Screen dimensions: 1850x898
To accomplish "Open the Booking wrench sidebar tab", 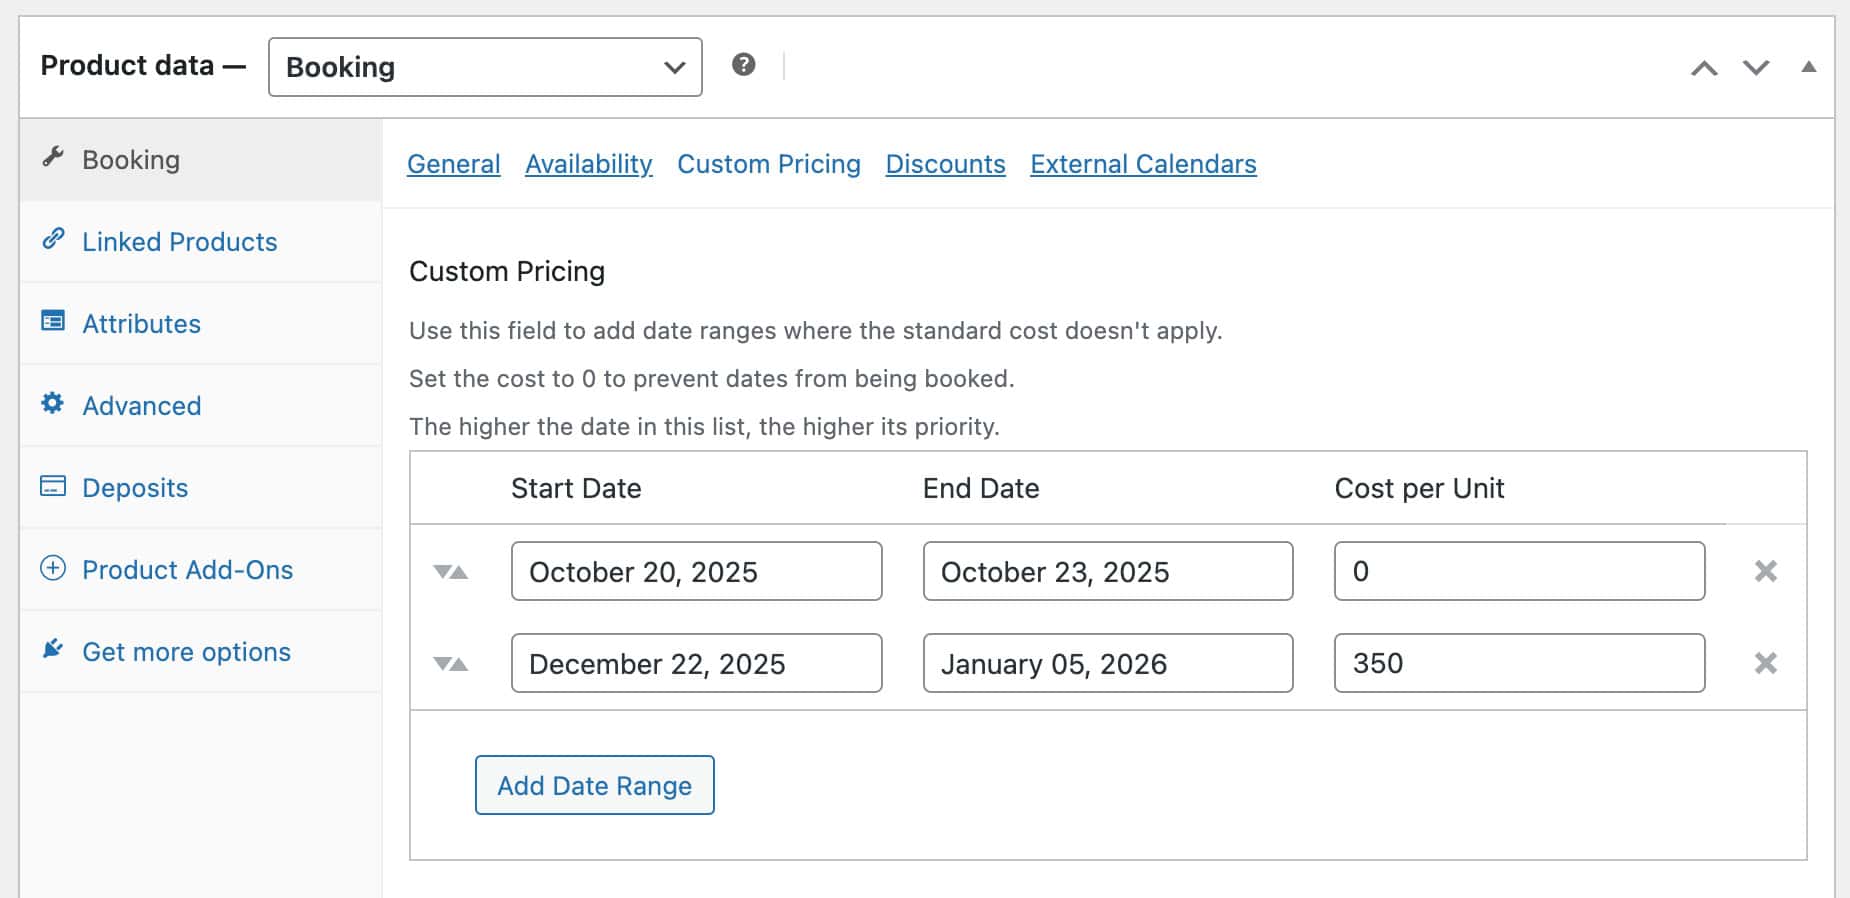I will coord(130,160).
